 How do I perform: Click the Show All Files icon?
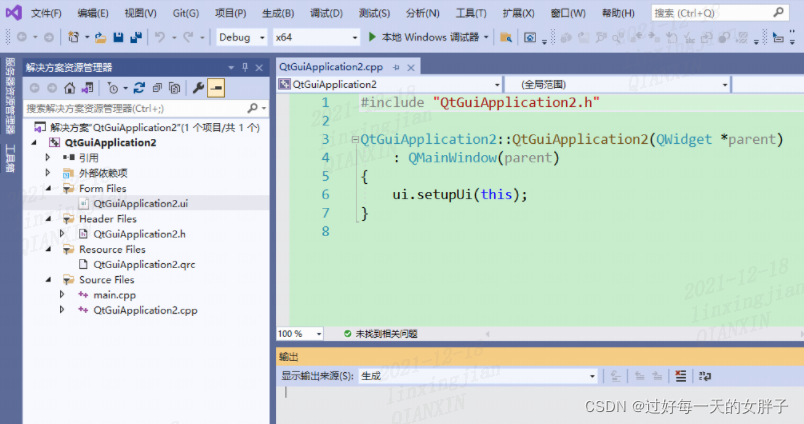coord(174,88)
